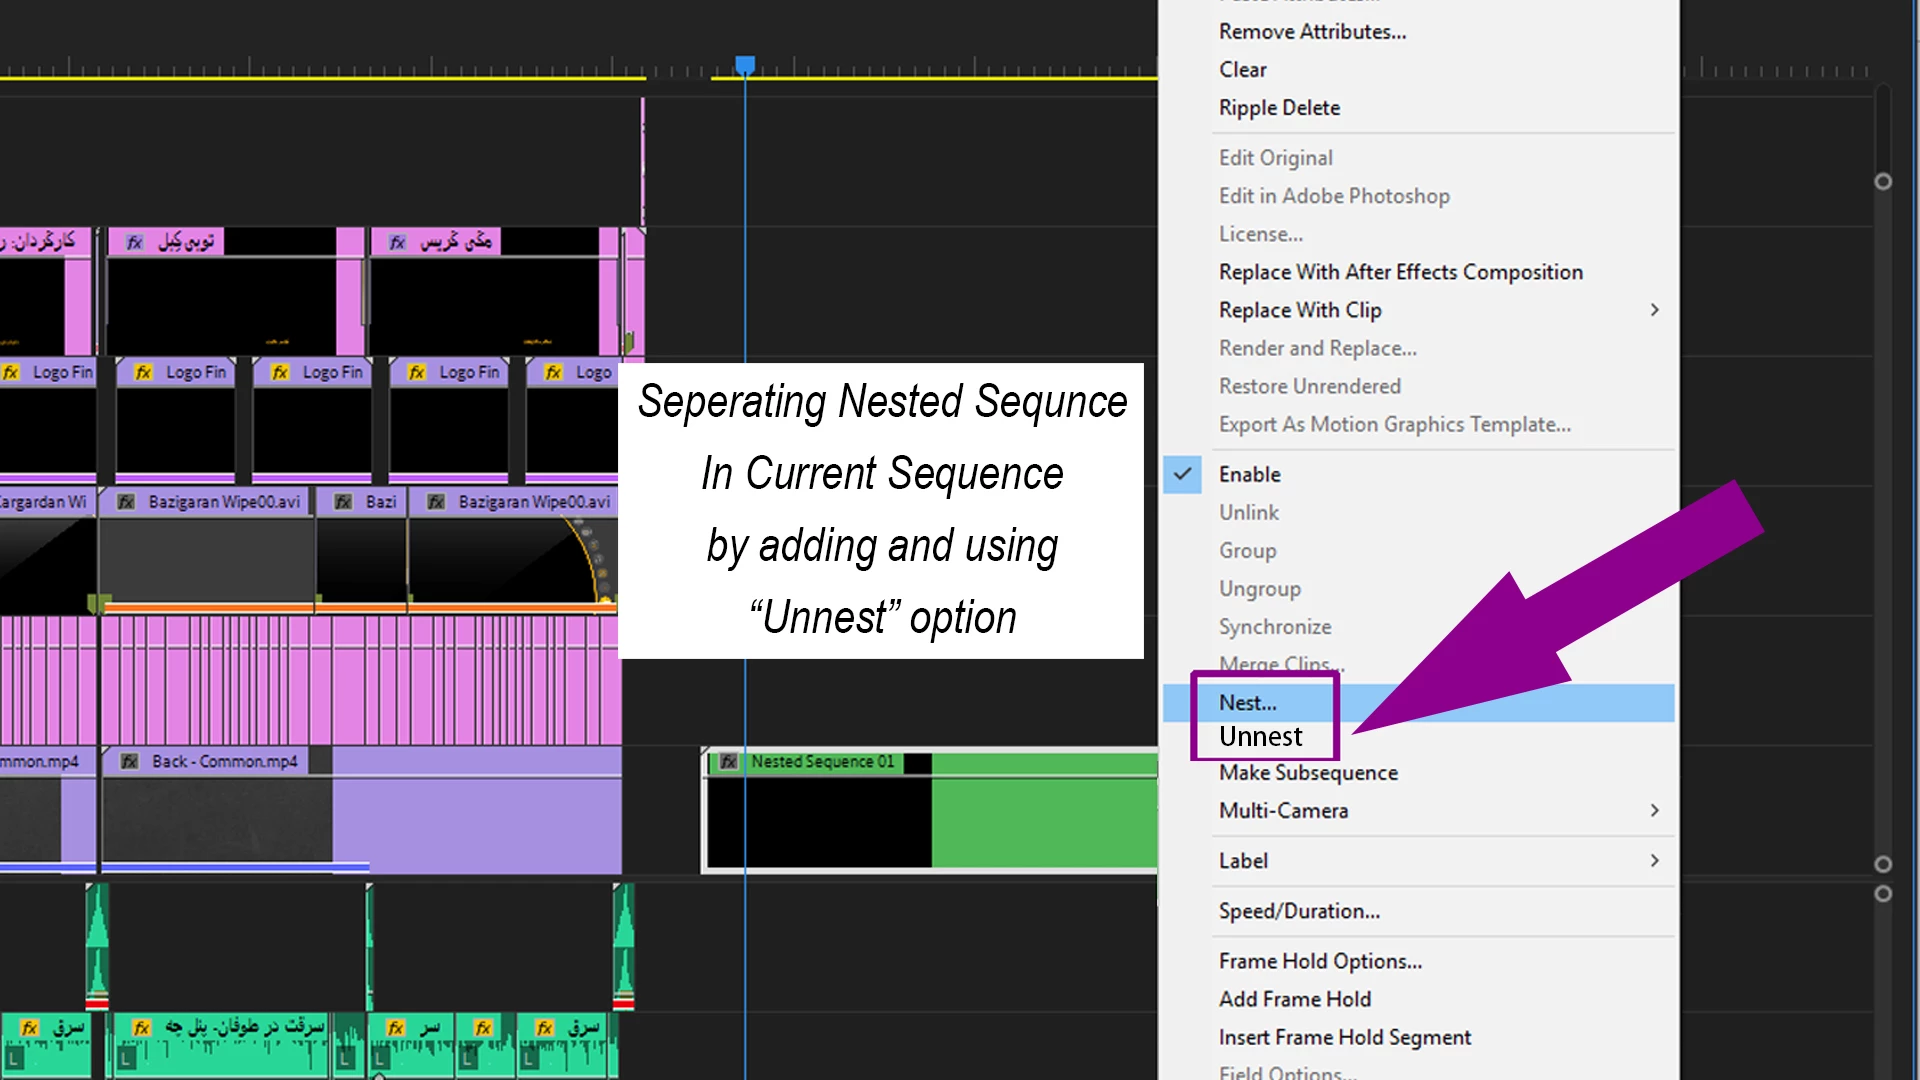Image resolution: width=1920 pixels, height=1080 pixels.
Task: Select the Unnest menu option
Action: (x=1260, y=737)
